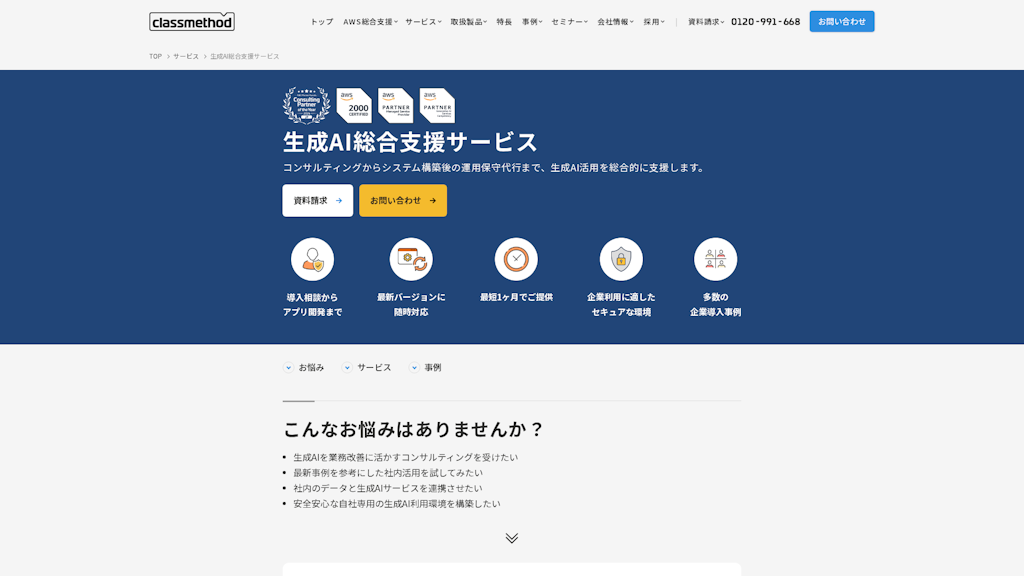
Task: Click TOP in the breadcrumb
Action: [155, 56]
